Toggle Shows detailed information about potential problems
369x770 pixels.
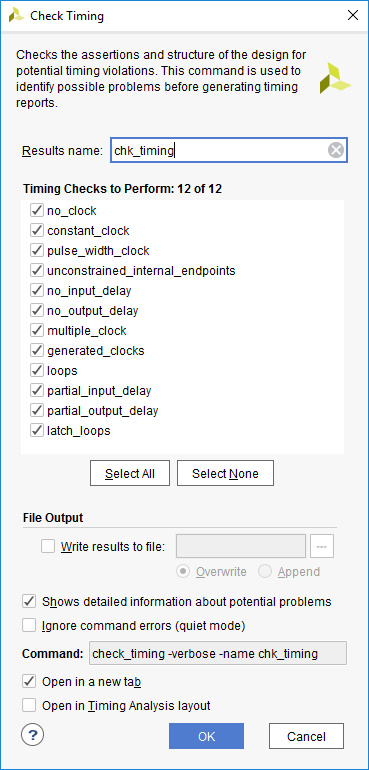(x=29, y=601)
